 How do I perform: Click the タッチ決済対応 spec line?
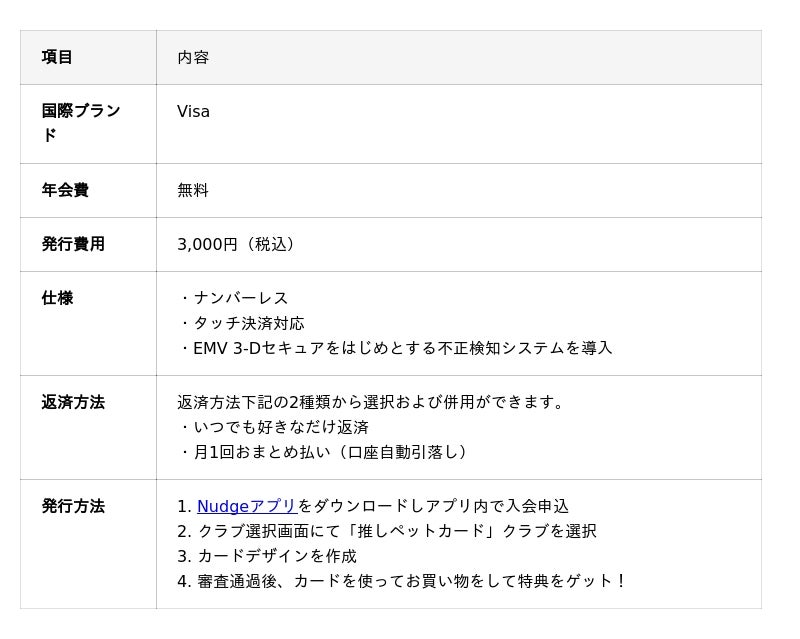click(x=243, y=323)
